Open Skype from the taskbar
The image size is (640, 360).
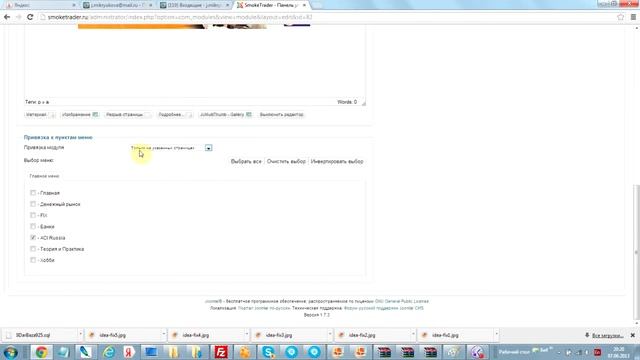pos(268,352)
